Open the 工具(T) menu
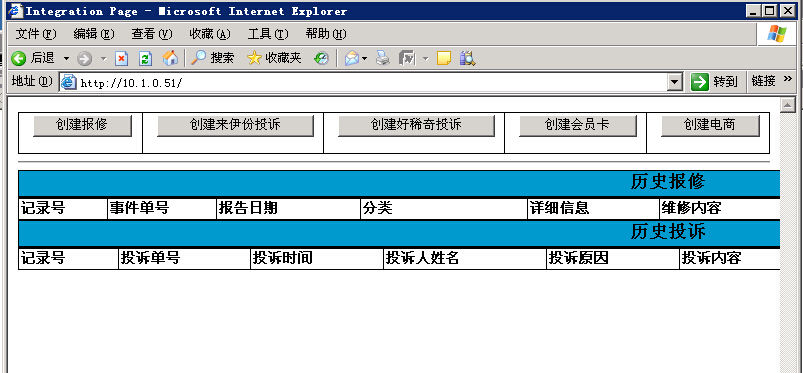803x373 pixels. click(268, 34)
